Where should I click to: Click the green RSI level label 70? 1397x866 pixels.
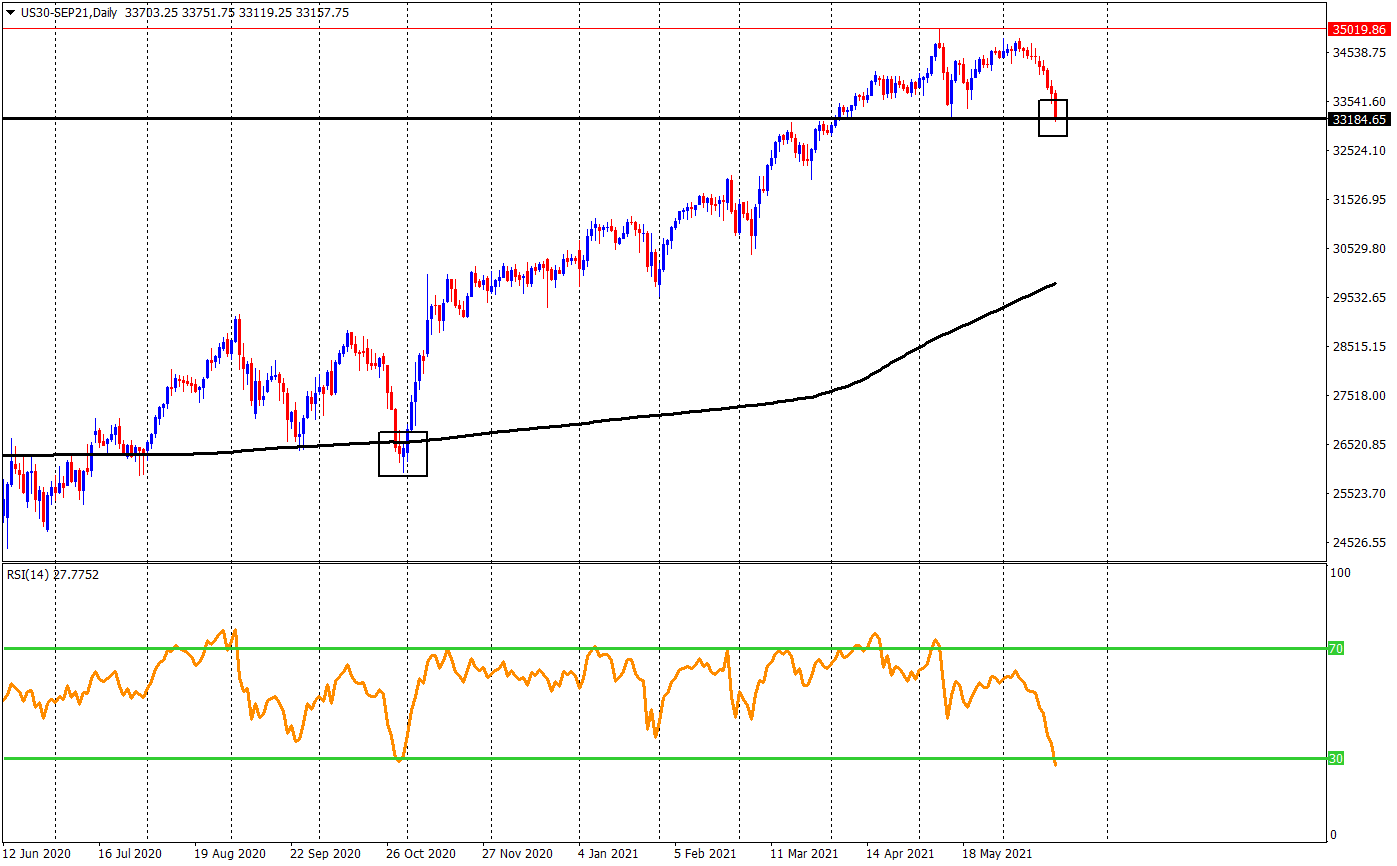[x=1335, y=648]
